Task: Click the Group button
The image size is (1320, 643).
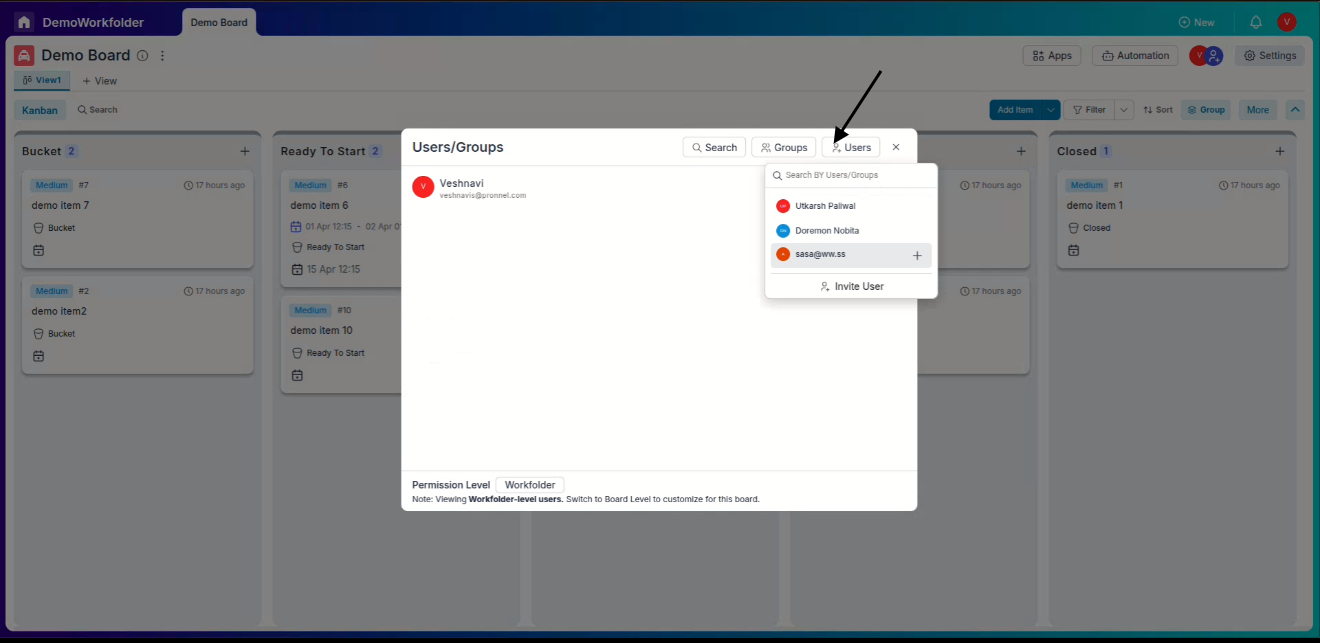Action: click(1206, 110)
